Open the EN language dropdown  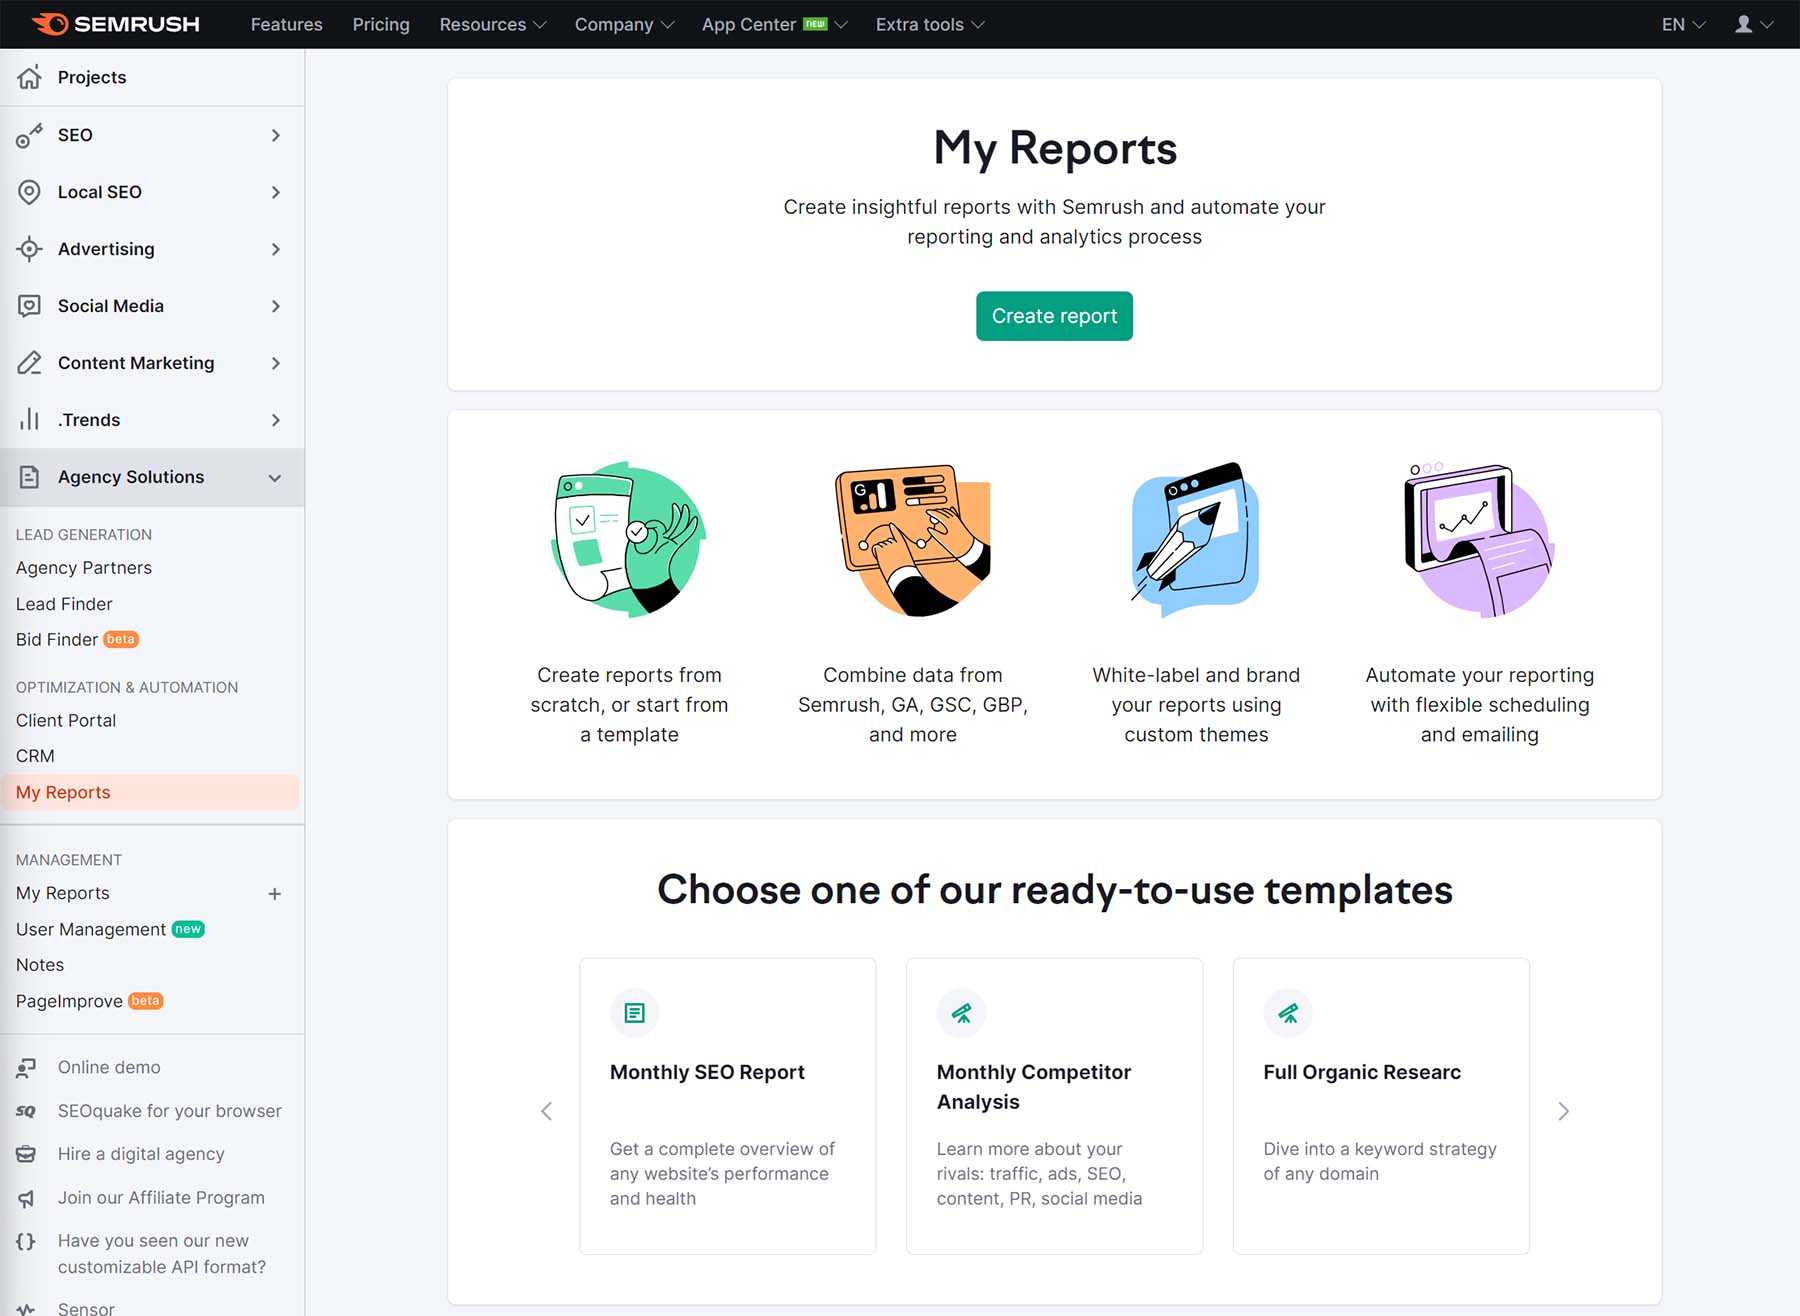click(x=1681, y=24)
